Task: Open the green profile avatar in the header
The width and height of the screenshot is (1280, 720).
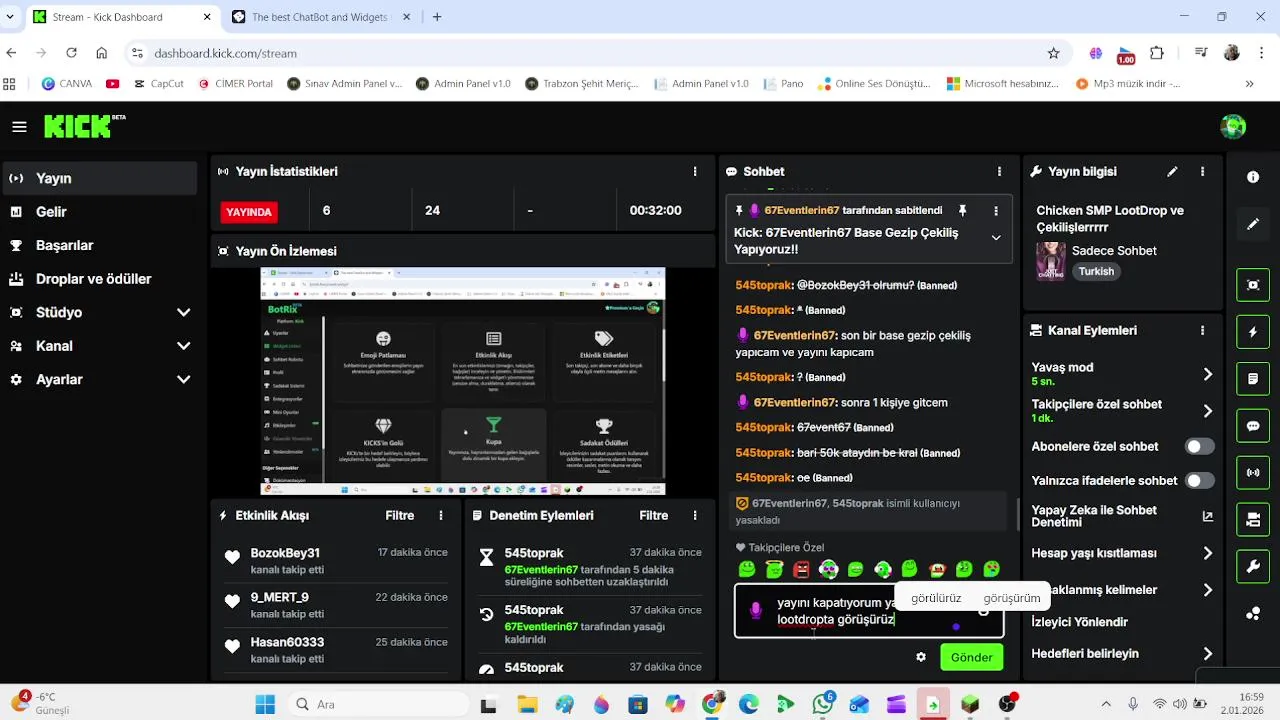Action: 1233,126
